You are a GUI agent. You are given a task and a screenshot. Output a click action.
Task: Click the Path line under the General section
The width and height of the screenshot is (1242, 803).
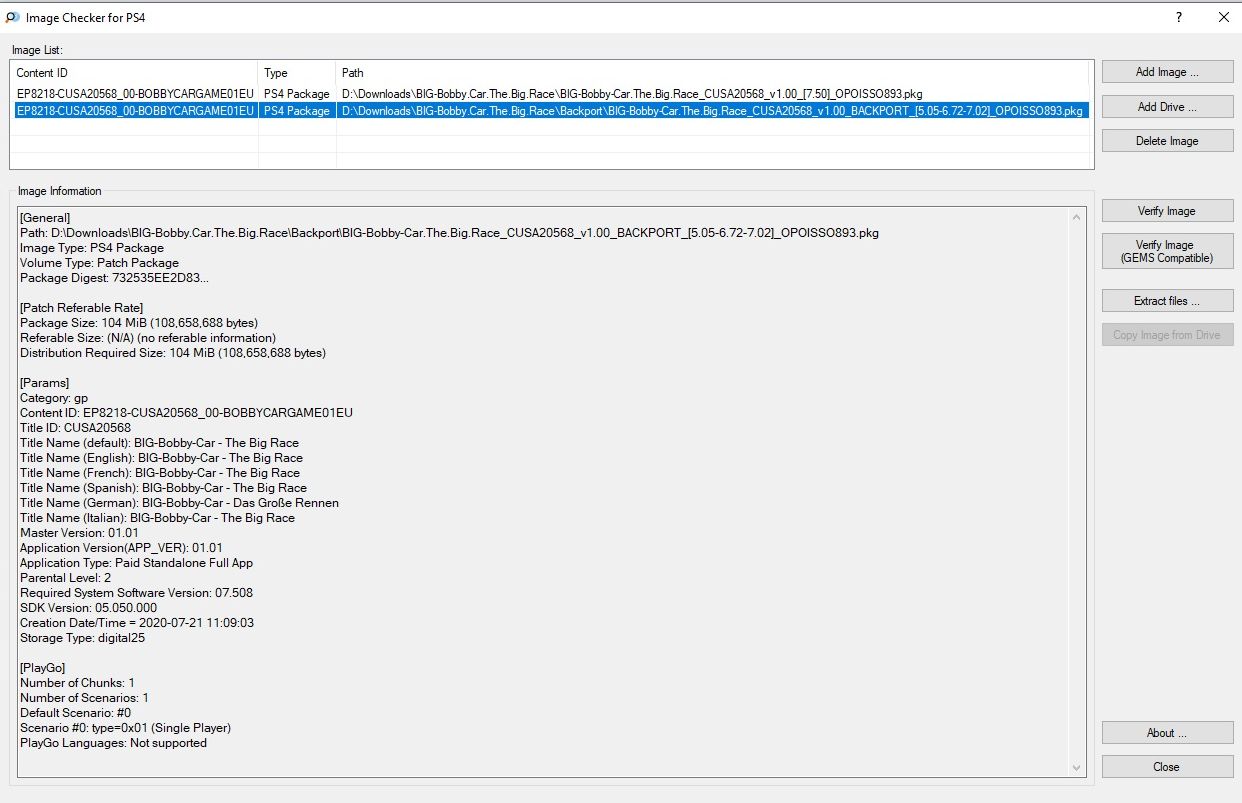click(x=450, y=233)
